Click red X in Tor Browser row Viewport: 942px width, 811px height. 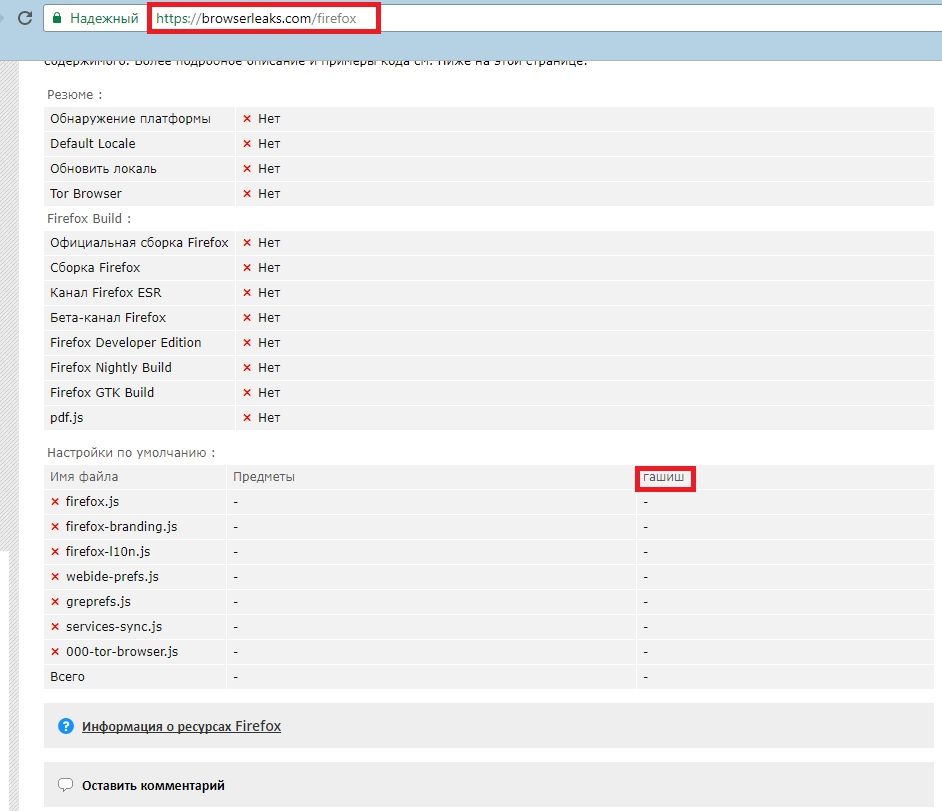[x=247, y=194]
